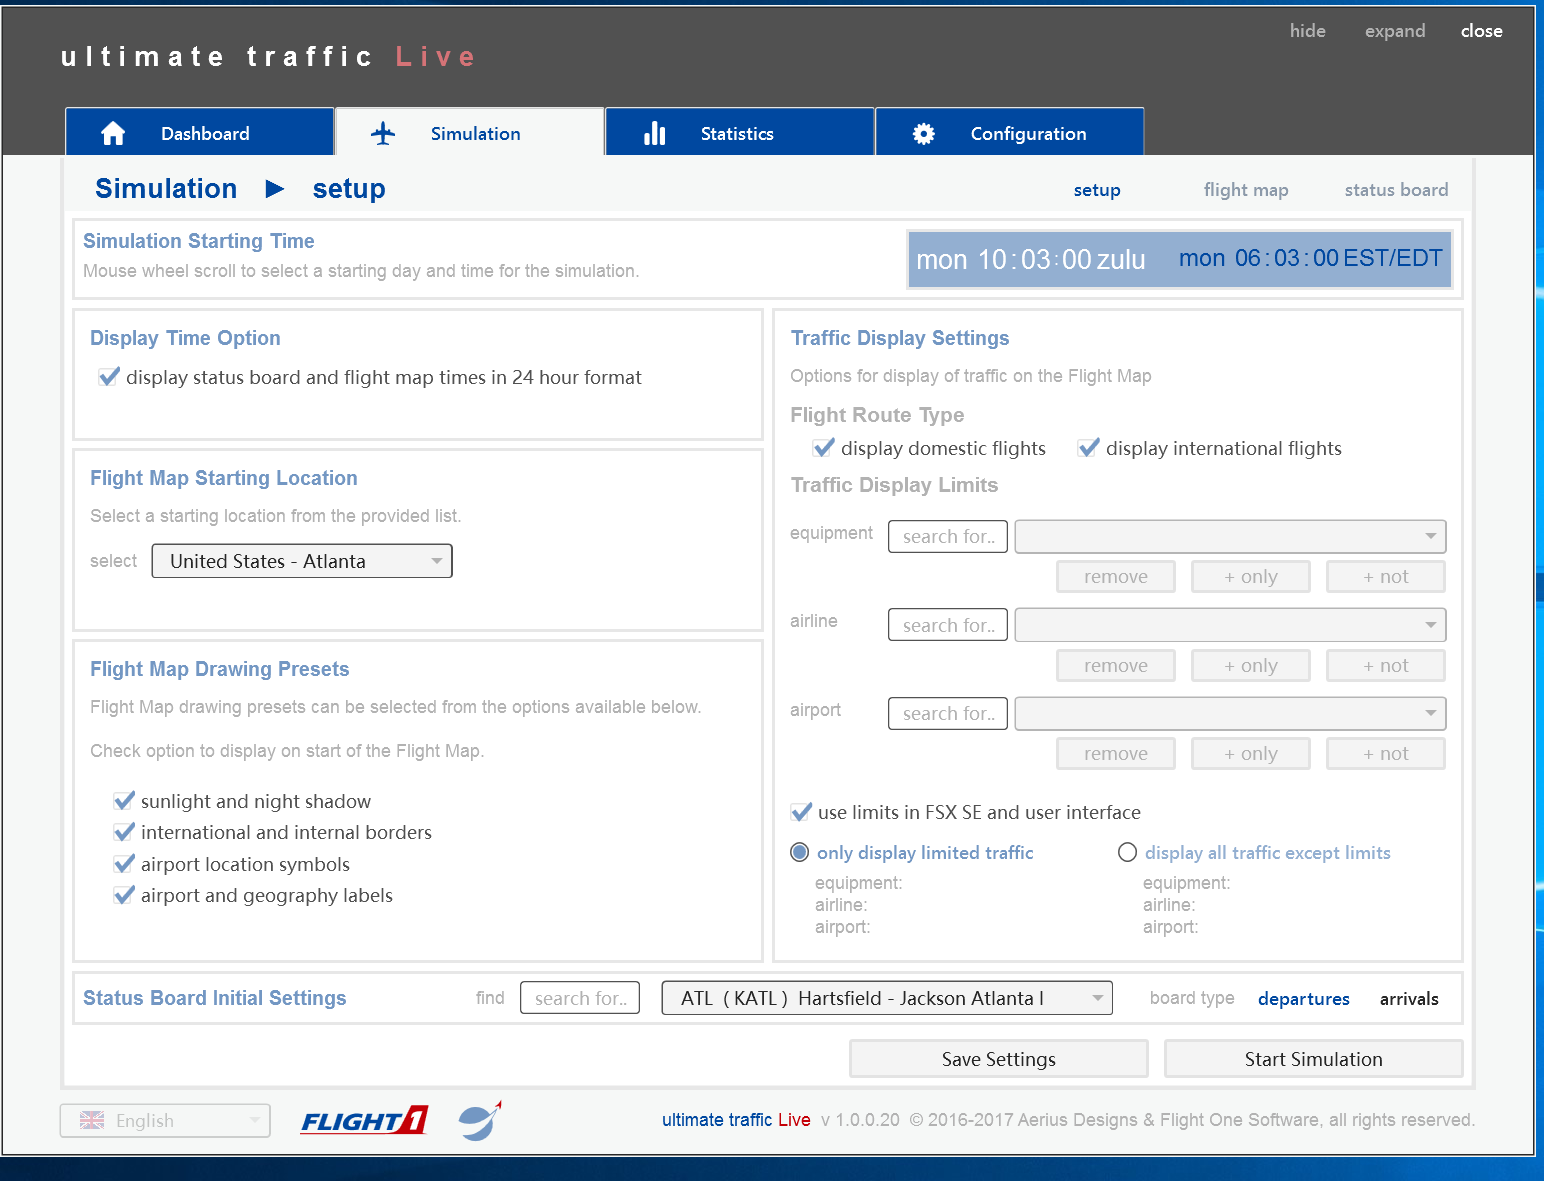The width and height of the screenshot is (1544, 1181).
Task: Switch to the flight map view
Action: pyautogui.click(x=1245, y=190)
